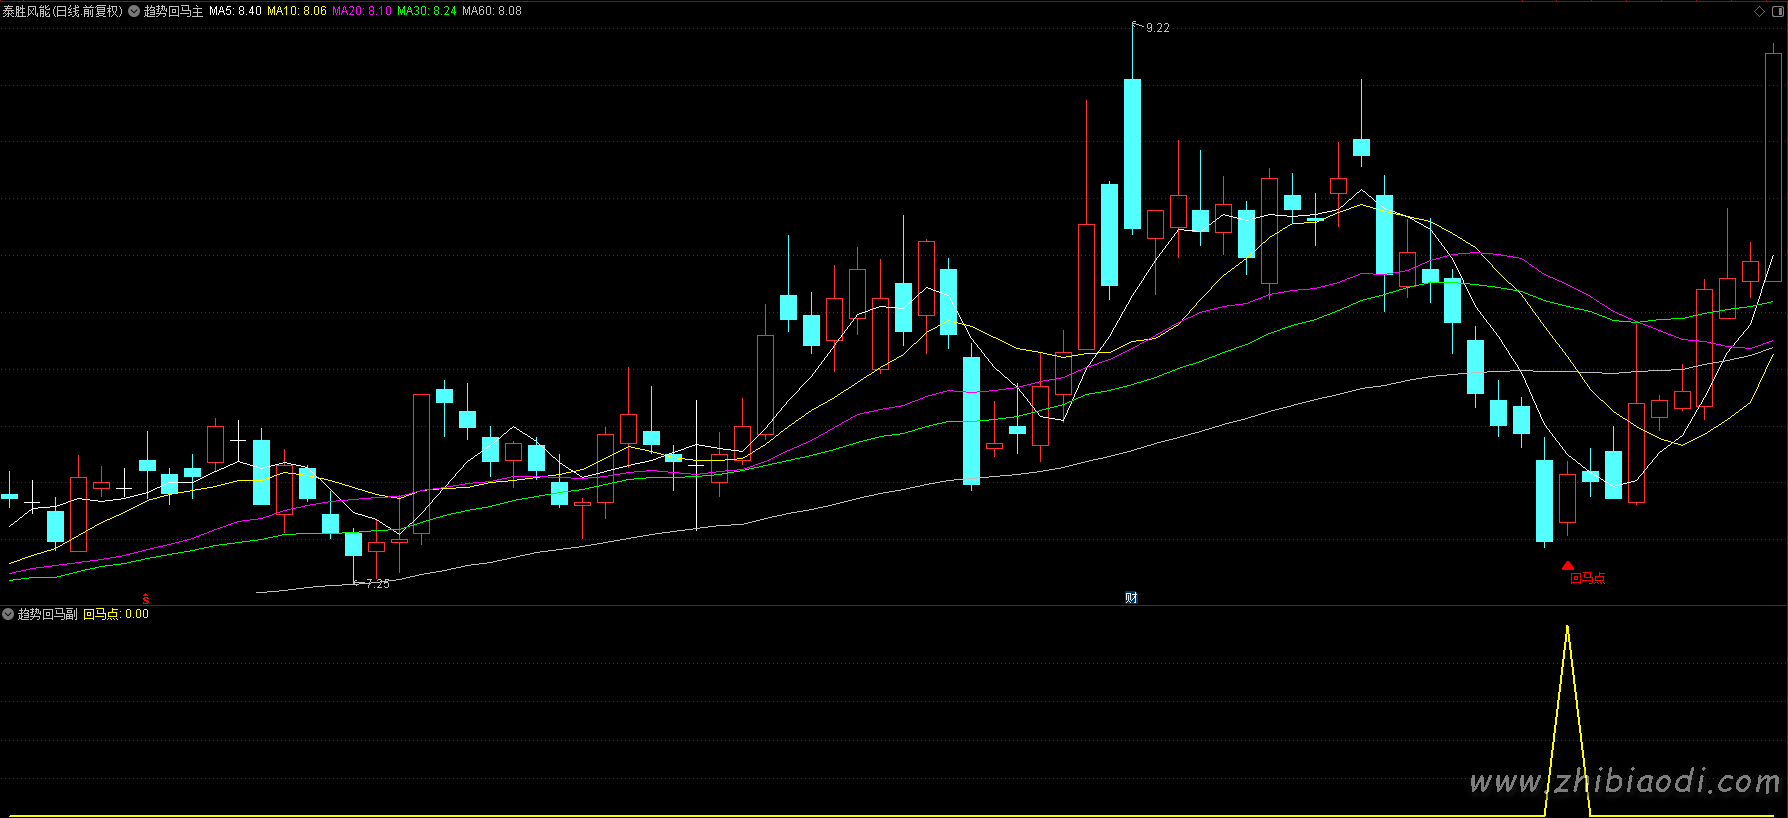Select the 7.25 low price label
This screenshot has width=1788, height=818.
(x=377, y=584)
